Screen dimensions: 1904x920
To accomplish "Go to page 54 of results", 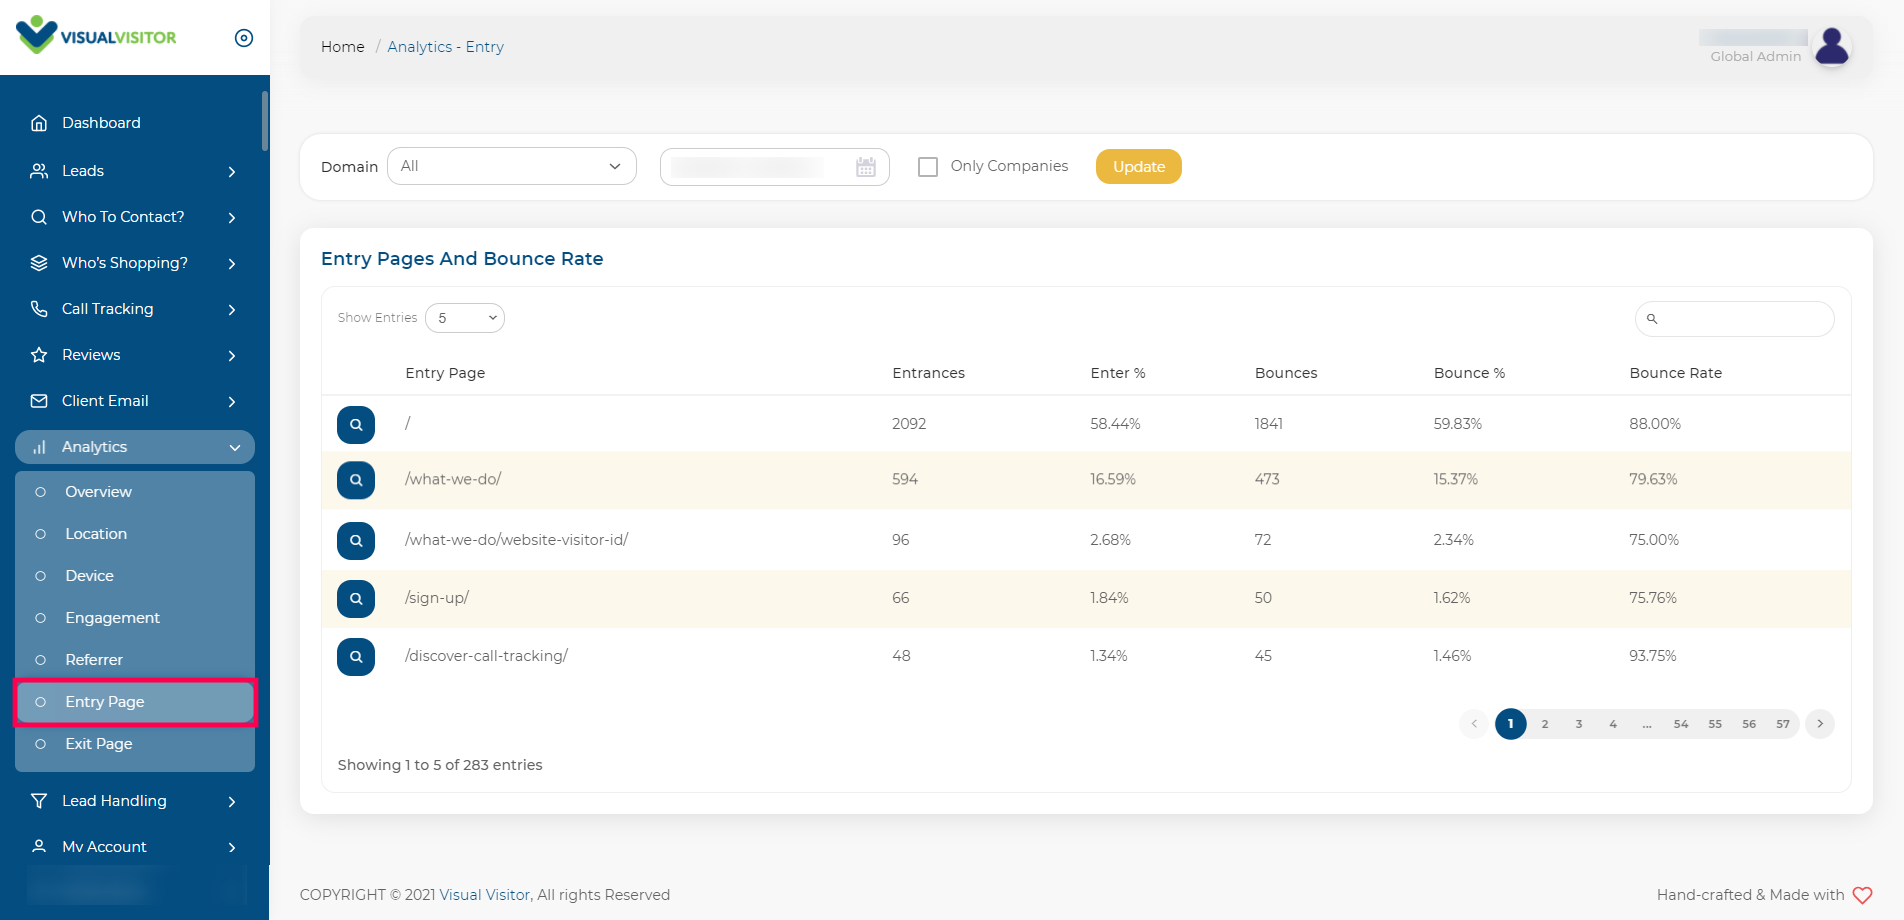I will point(1681,724).
